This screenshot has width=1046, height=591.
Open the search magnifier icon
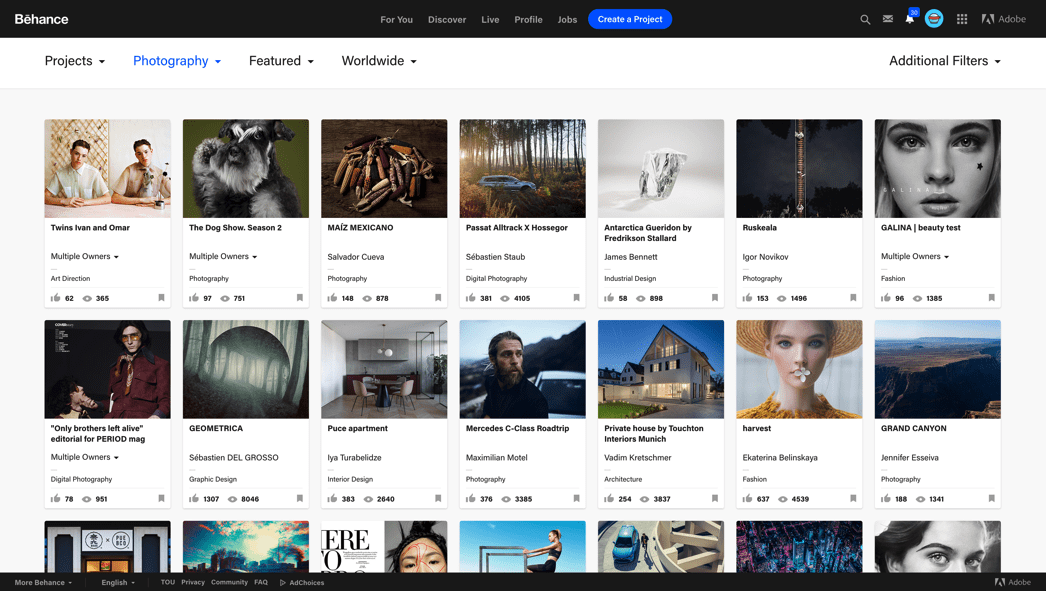[x=865, y=19]
